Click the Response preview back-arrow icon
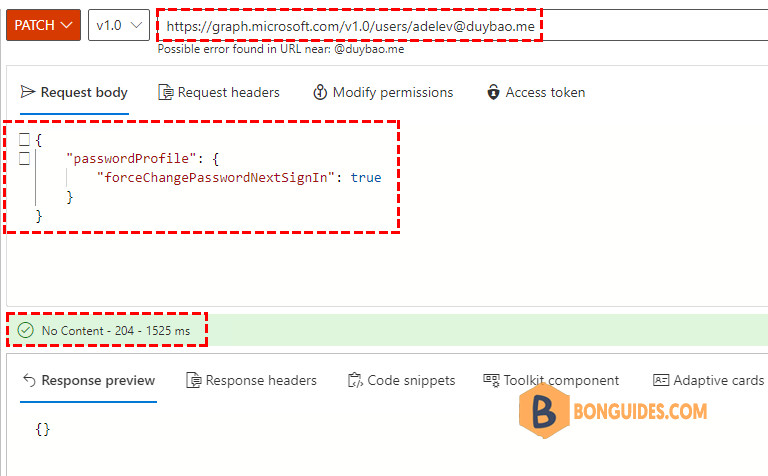The height and width of the screenshot is (476, 768). click(x=29, y=380)
